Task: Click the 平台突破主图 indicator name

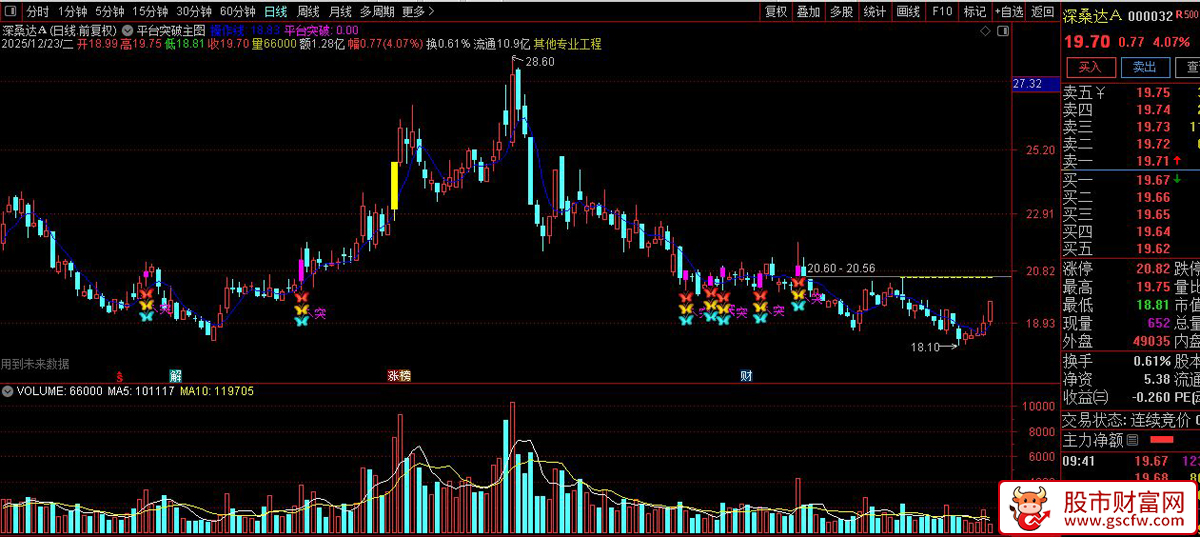Action: [x=171, y=31]
